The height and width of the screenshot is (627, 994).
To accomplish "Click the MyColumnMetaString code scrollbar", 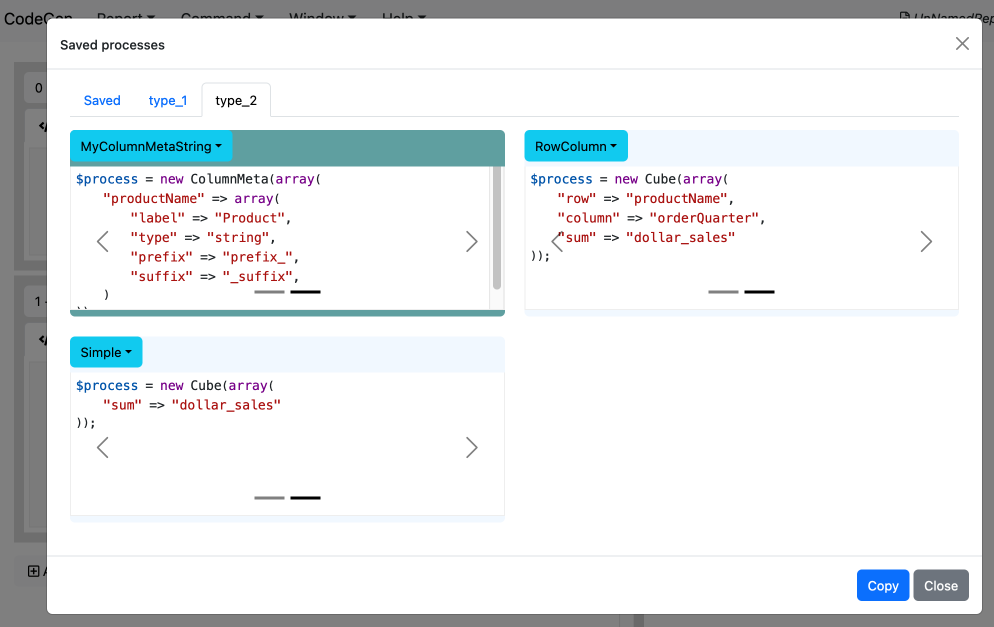I will click(x=497, y=228).
